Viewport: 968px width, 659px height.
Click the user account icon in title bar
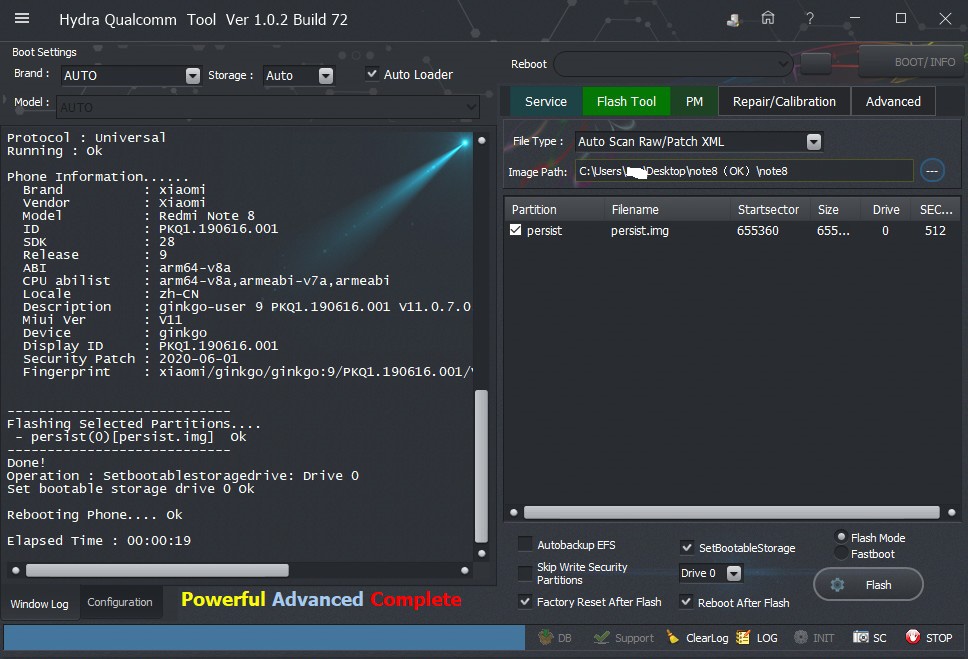click(x=734, y=19)
